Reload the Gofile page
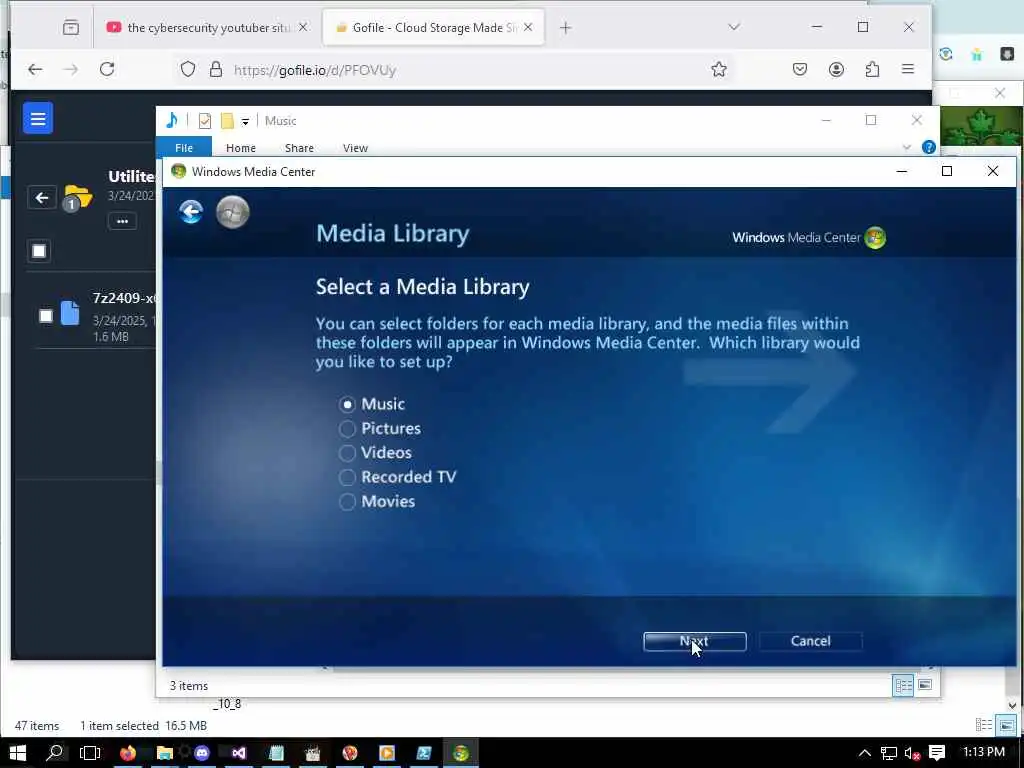Image resolution: width=1024 pixels, height=768 pixels. click(107, 69)
